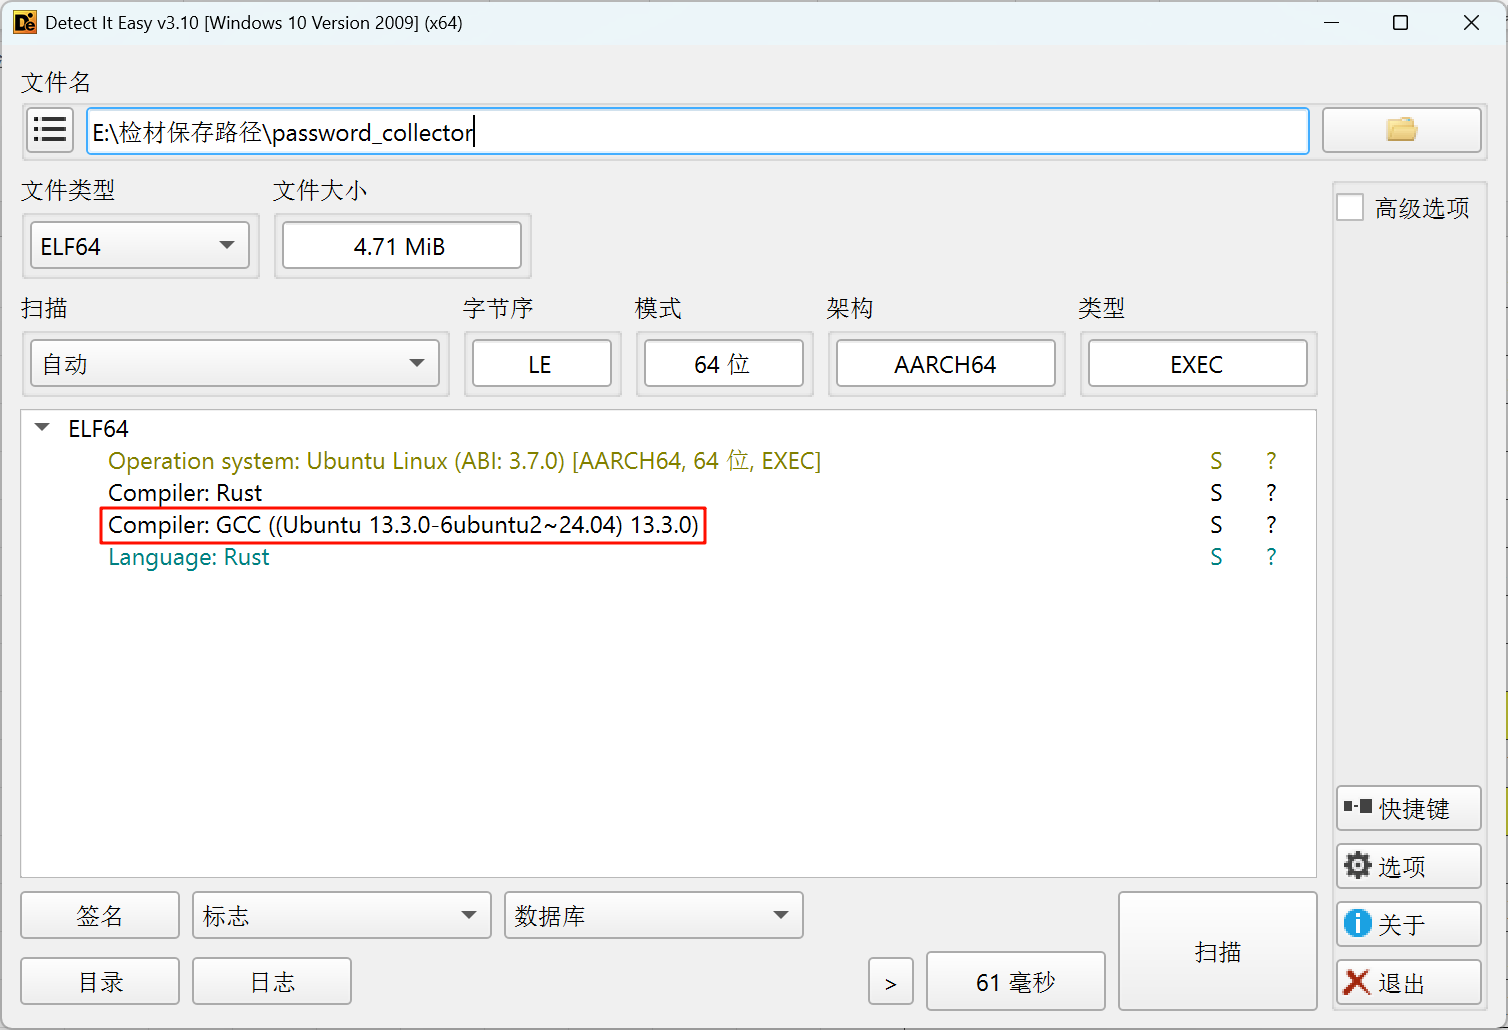Collapse the ELF64 tree node
The width and height of the screenshot is (1508, 1030).
pos(42,427)
